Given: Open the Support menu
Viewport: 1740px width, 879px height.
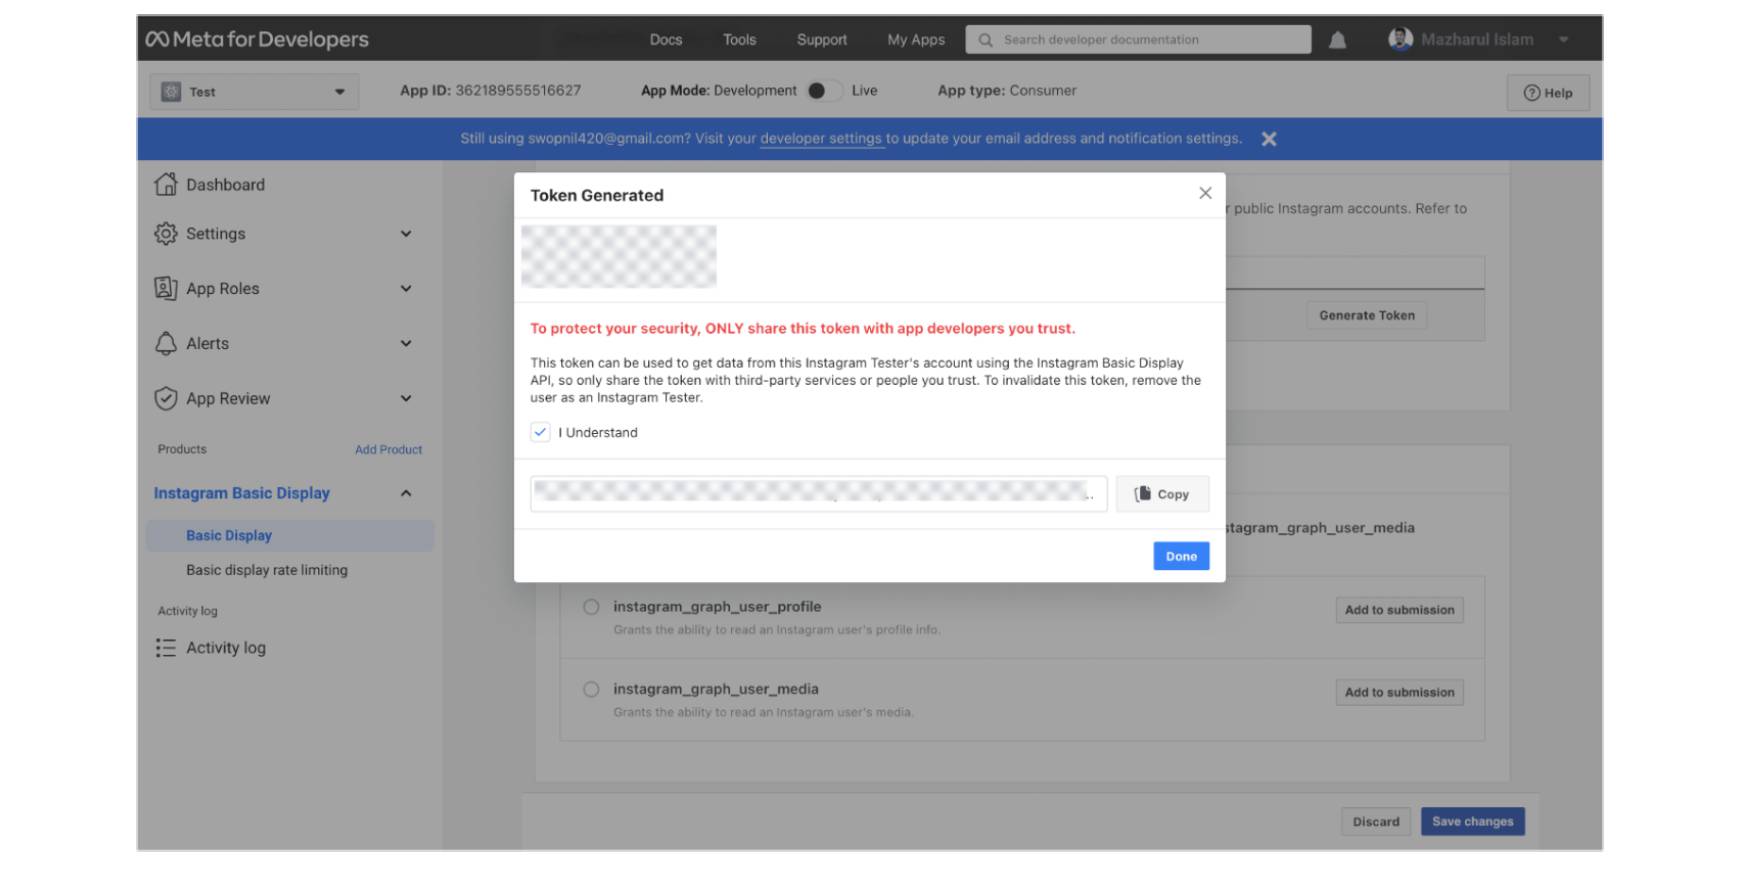Looking at the screenshot, I should [x=822, y=40].
